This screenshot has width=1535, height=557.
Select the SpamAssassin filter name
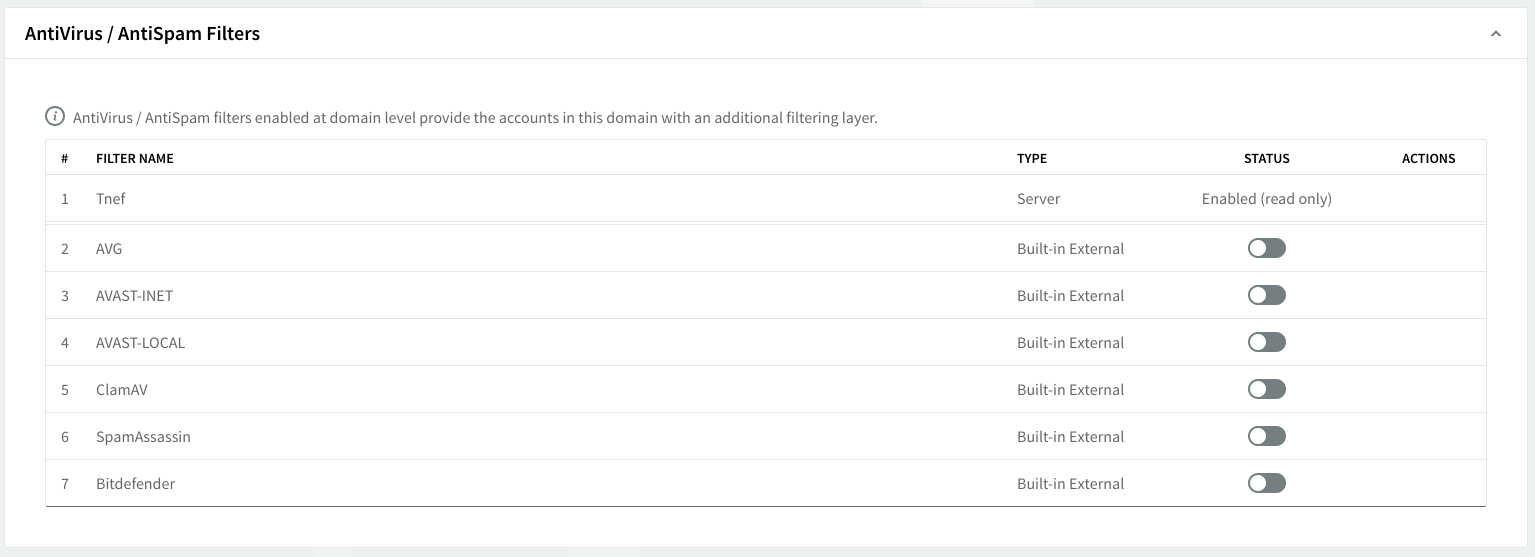coord(143,437)
